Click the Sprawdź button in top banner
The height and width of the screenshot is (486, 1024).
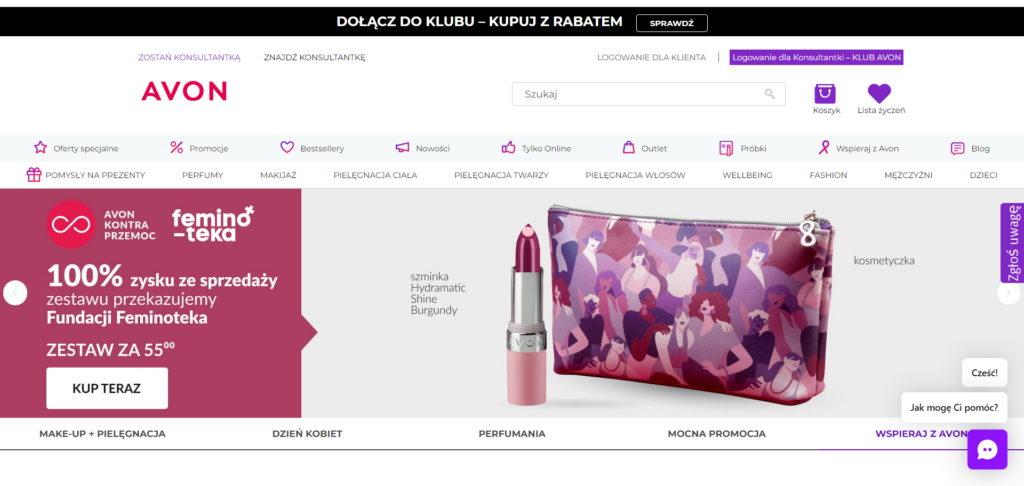coord(671,22)
